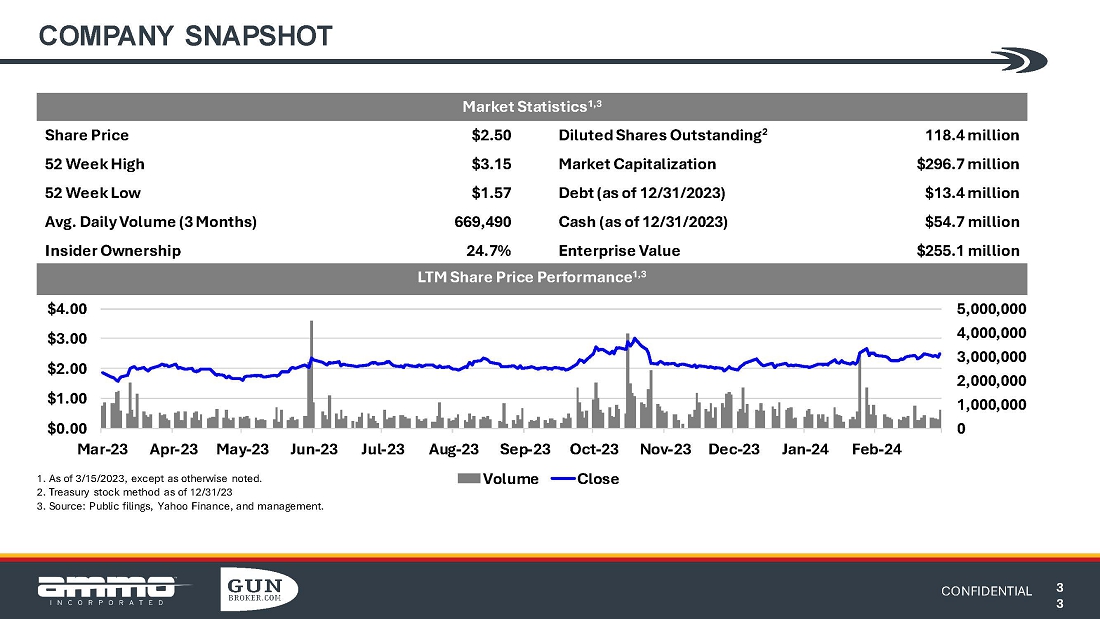Click the Oct-23 x-axis label
The width and height of the screenshot is (1100, 619).
coord(594,449)
